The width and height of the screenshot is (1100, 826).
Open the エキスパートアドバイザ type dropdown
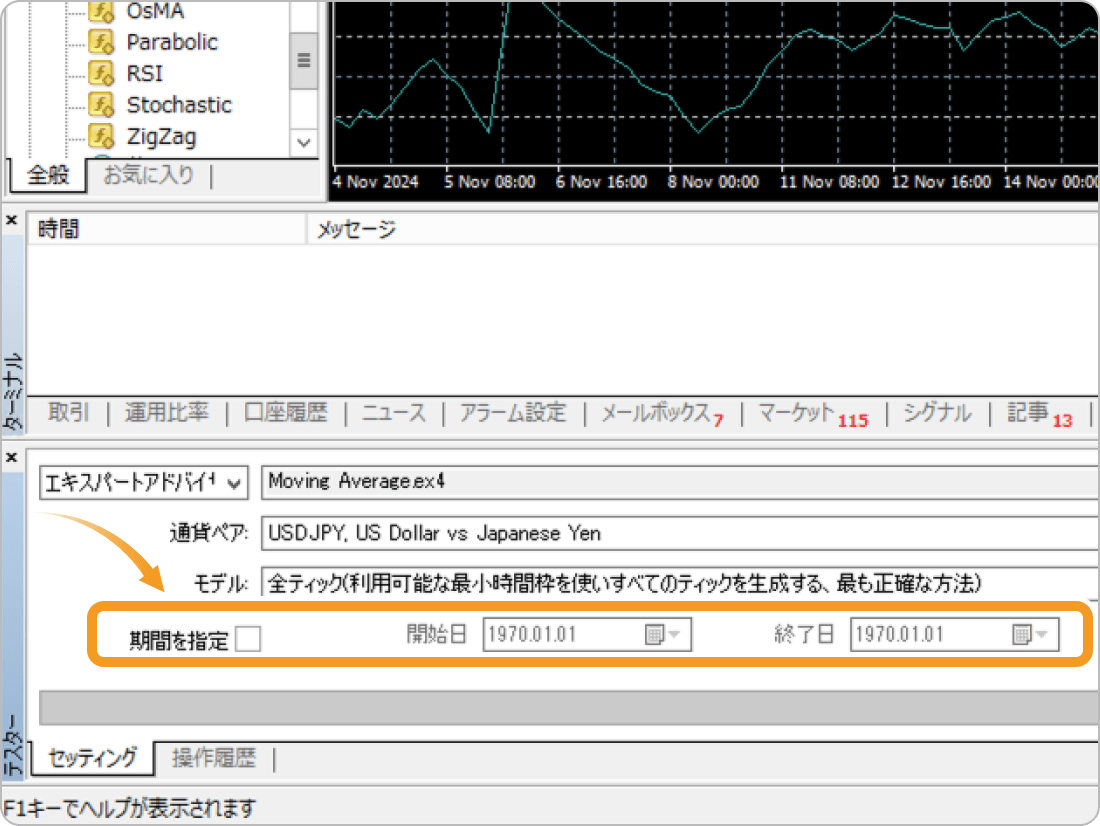[144, 483]
